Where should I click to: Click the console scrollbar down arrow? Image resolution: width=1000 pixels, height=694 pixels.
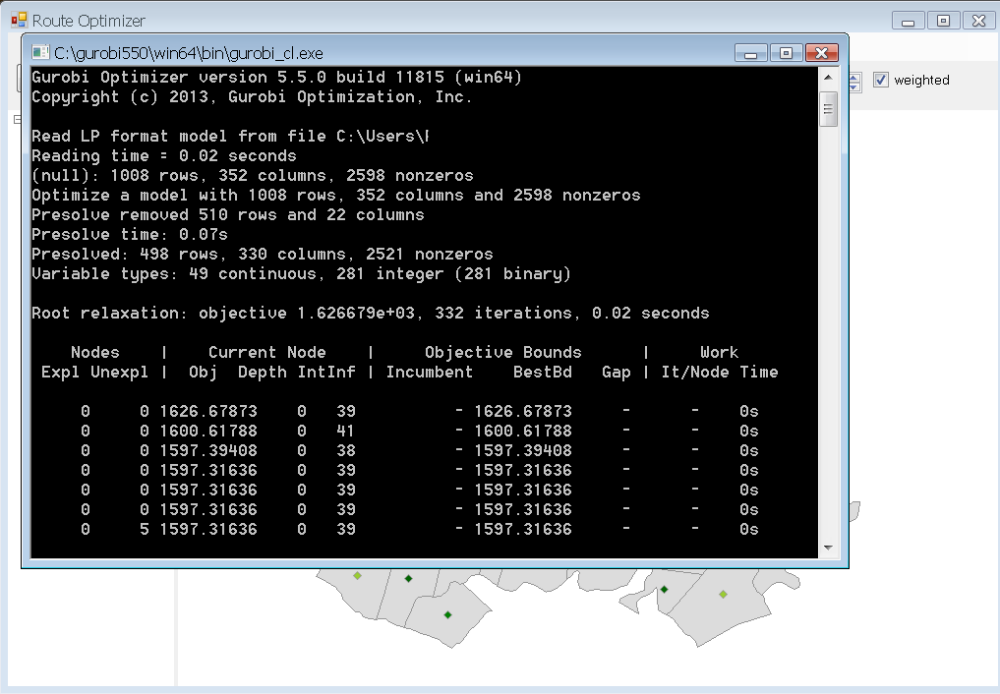pos(828,547)
